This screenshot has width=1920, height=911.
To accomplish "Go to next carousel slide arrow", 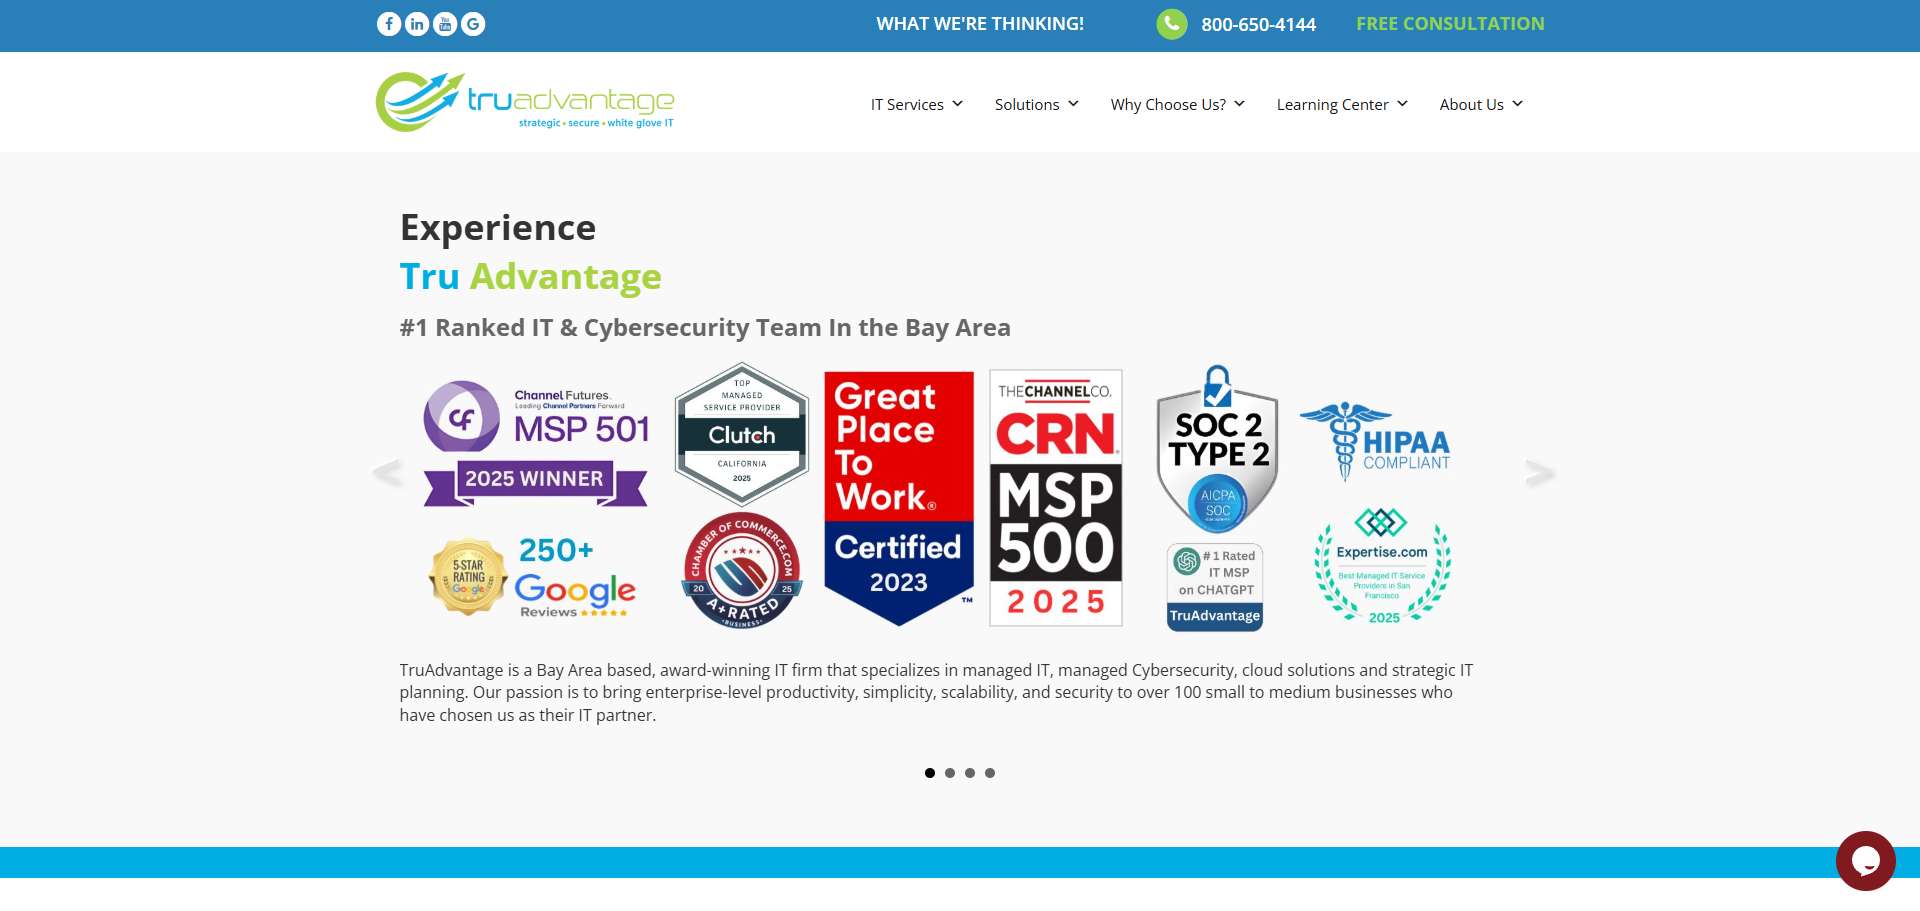I will coord(1540,473).
